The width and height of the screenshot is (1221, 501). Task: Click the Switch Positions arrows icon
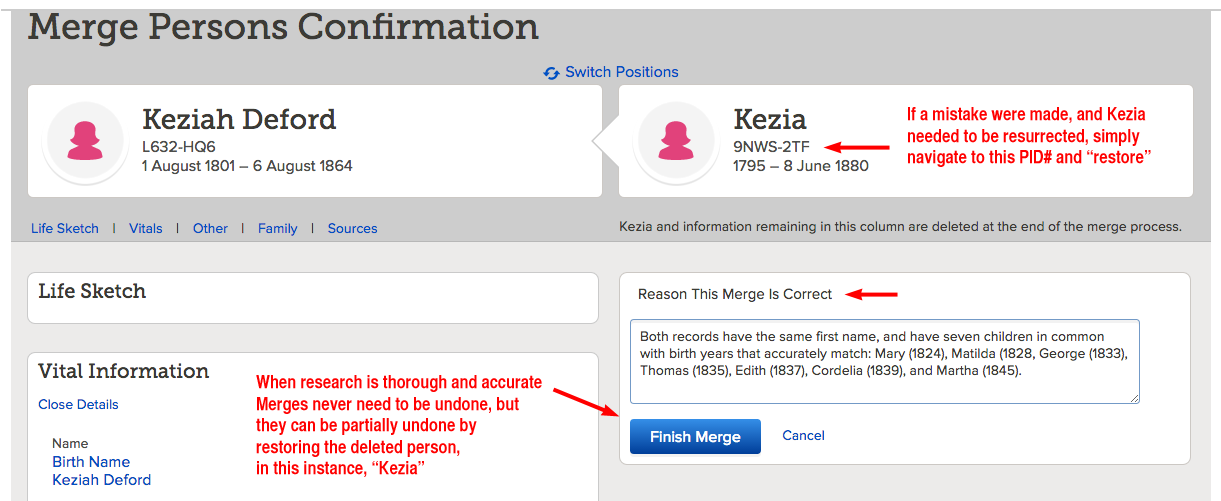(551, 73)
